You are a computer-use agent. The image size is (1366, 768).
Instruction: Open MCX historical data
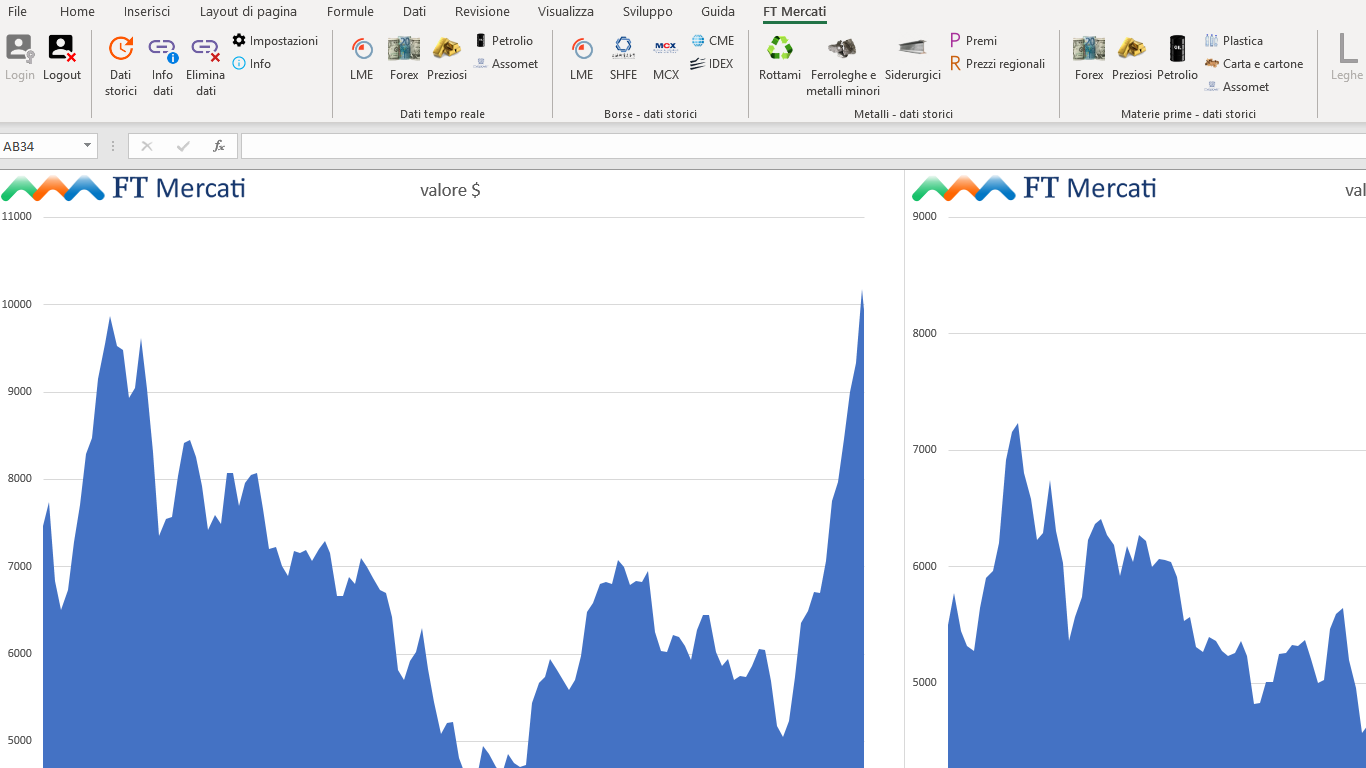pyautogui.click(x=665, y=58)
